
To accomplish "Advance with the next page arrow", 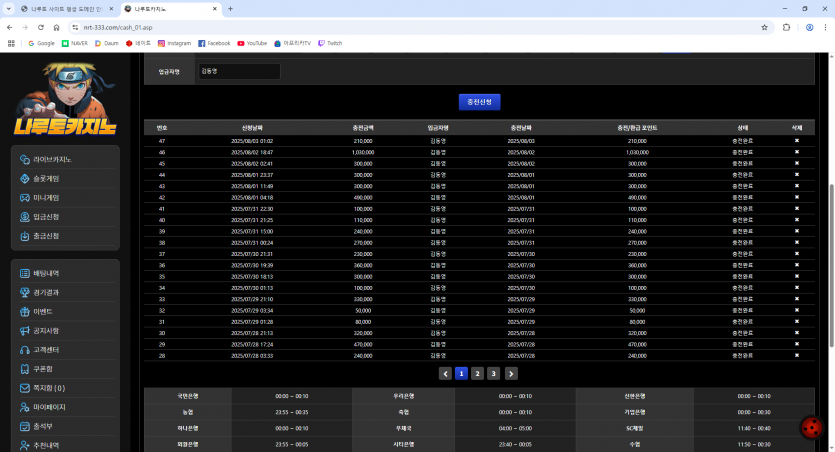I will tap(511, 374).
